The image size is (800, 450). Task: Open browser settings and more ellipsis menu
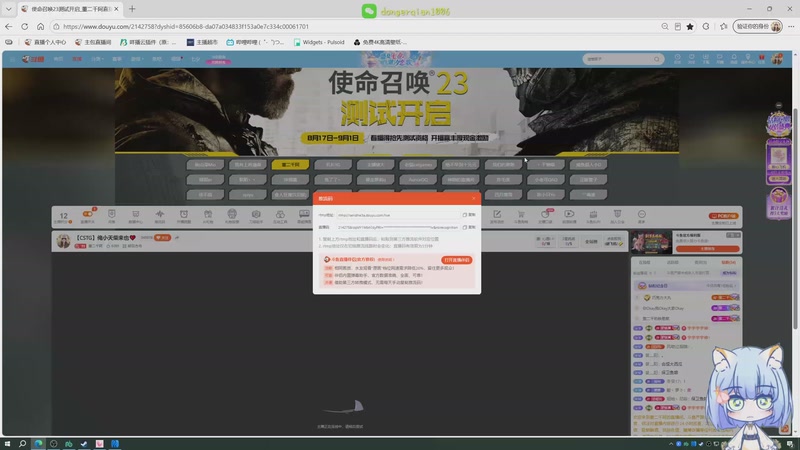pos(791,27)
